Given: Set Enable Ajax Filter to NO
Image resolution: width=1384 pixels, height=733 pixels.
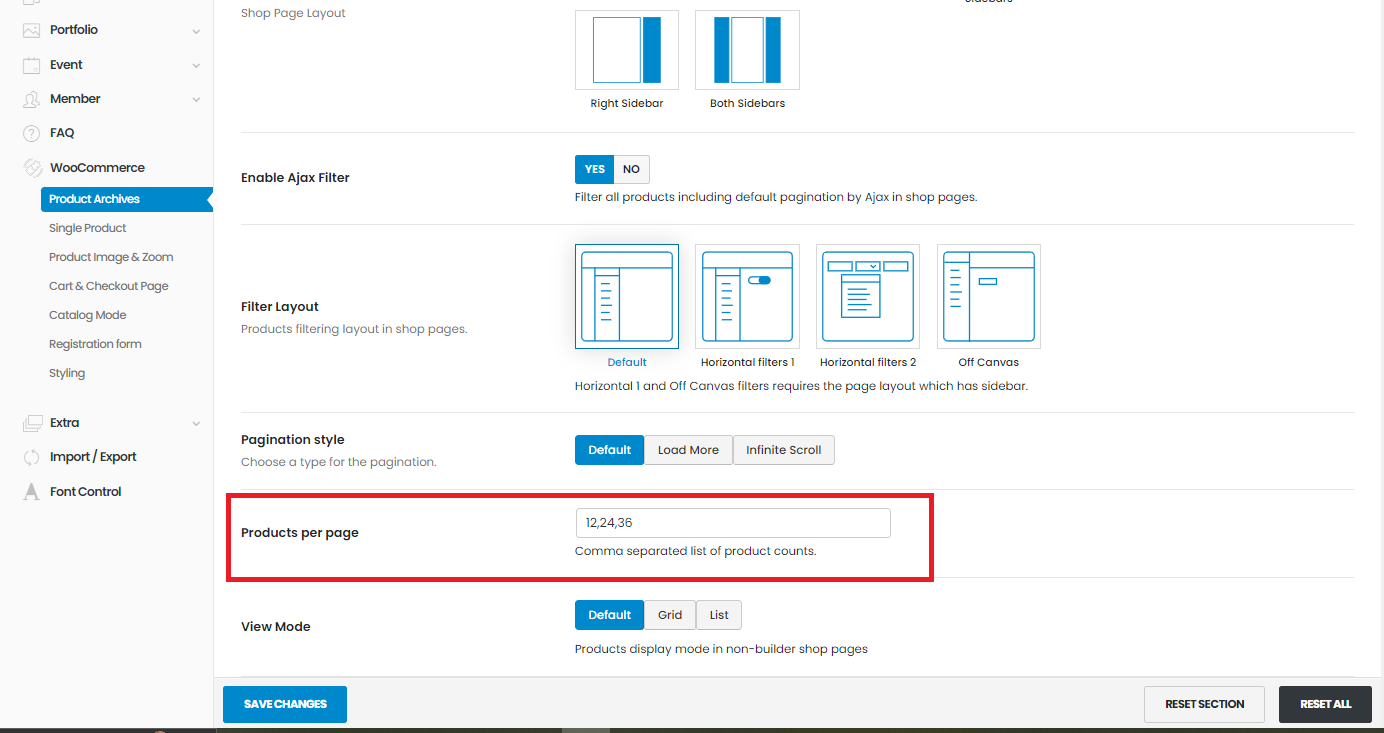Looking at the screenshot, I should pos(631,169).
